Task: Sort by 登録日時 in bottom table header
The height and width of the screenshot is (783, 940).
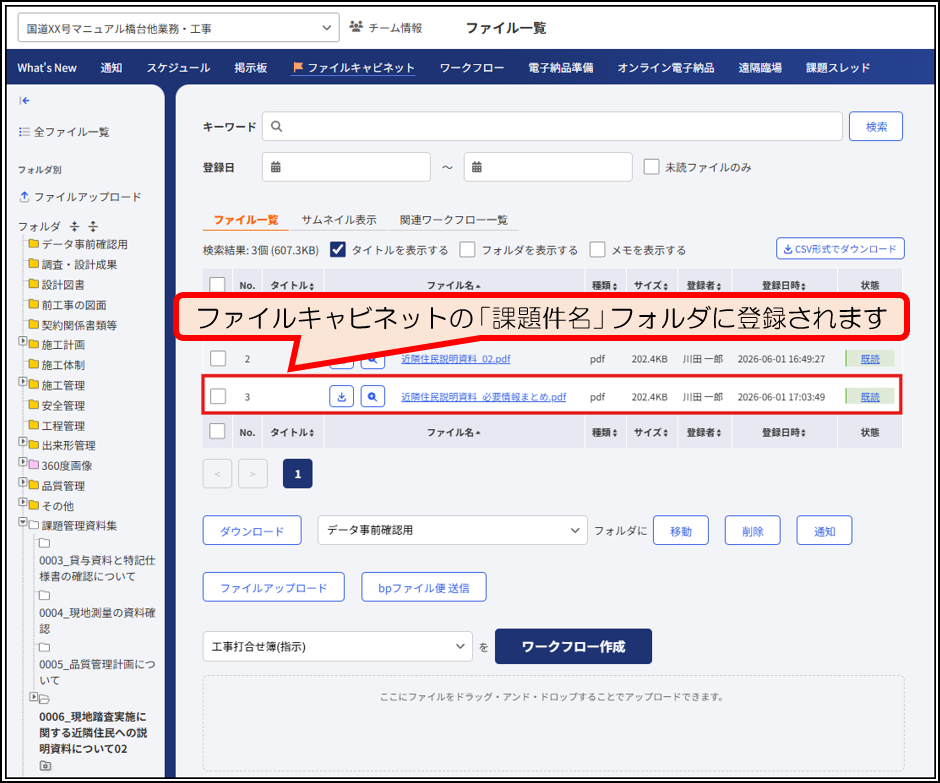Action: click(x=784, y=432)
